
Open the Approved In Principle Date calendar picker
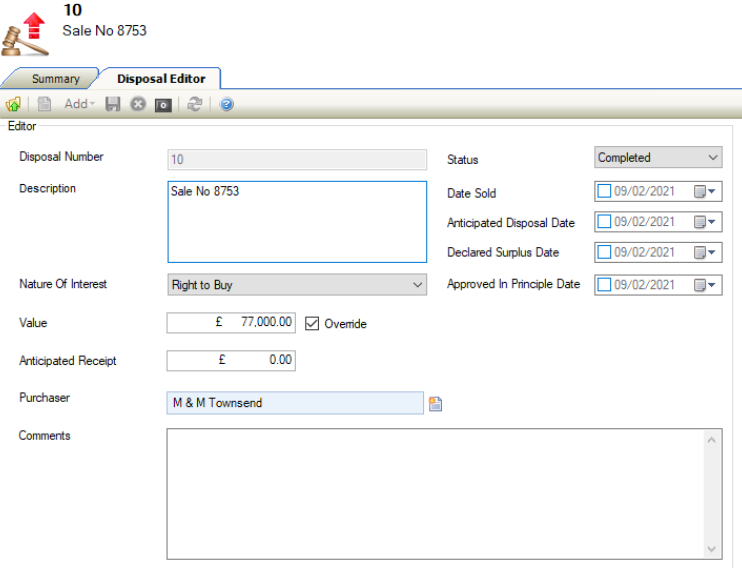705,285
